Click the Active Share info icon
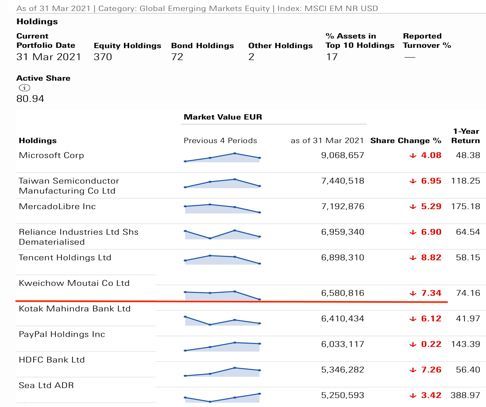The height and width of the screenshot is (407, 486). point(24,88)
